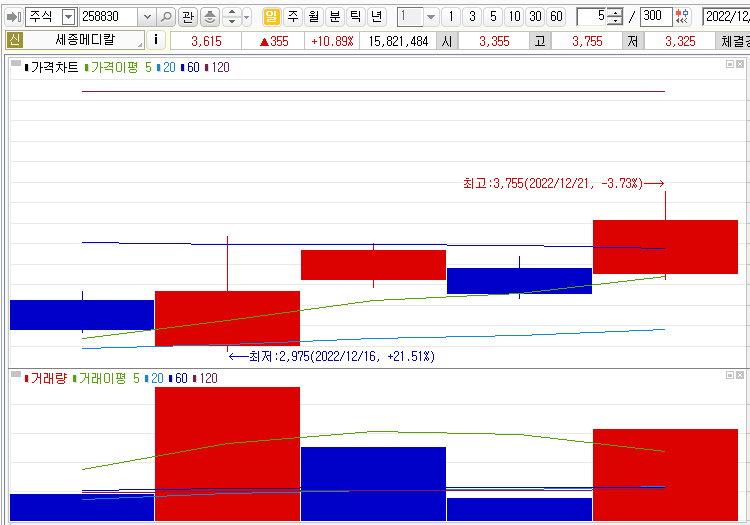Maximize the price chart panel
750x525 pixels.
[730, 64]
